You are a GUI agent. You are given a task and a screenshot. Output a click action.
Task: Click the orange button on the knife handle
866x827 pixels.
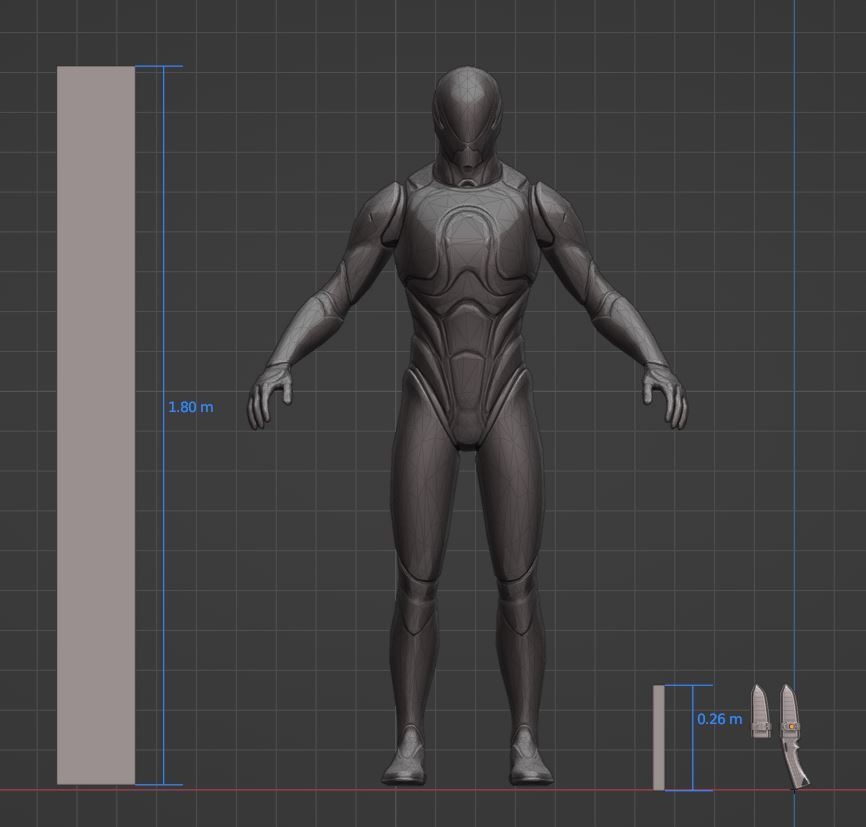coord(791,726)
